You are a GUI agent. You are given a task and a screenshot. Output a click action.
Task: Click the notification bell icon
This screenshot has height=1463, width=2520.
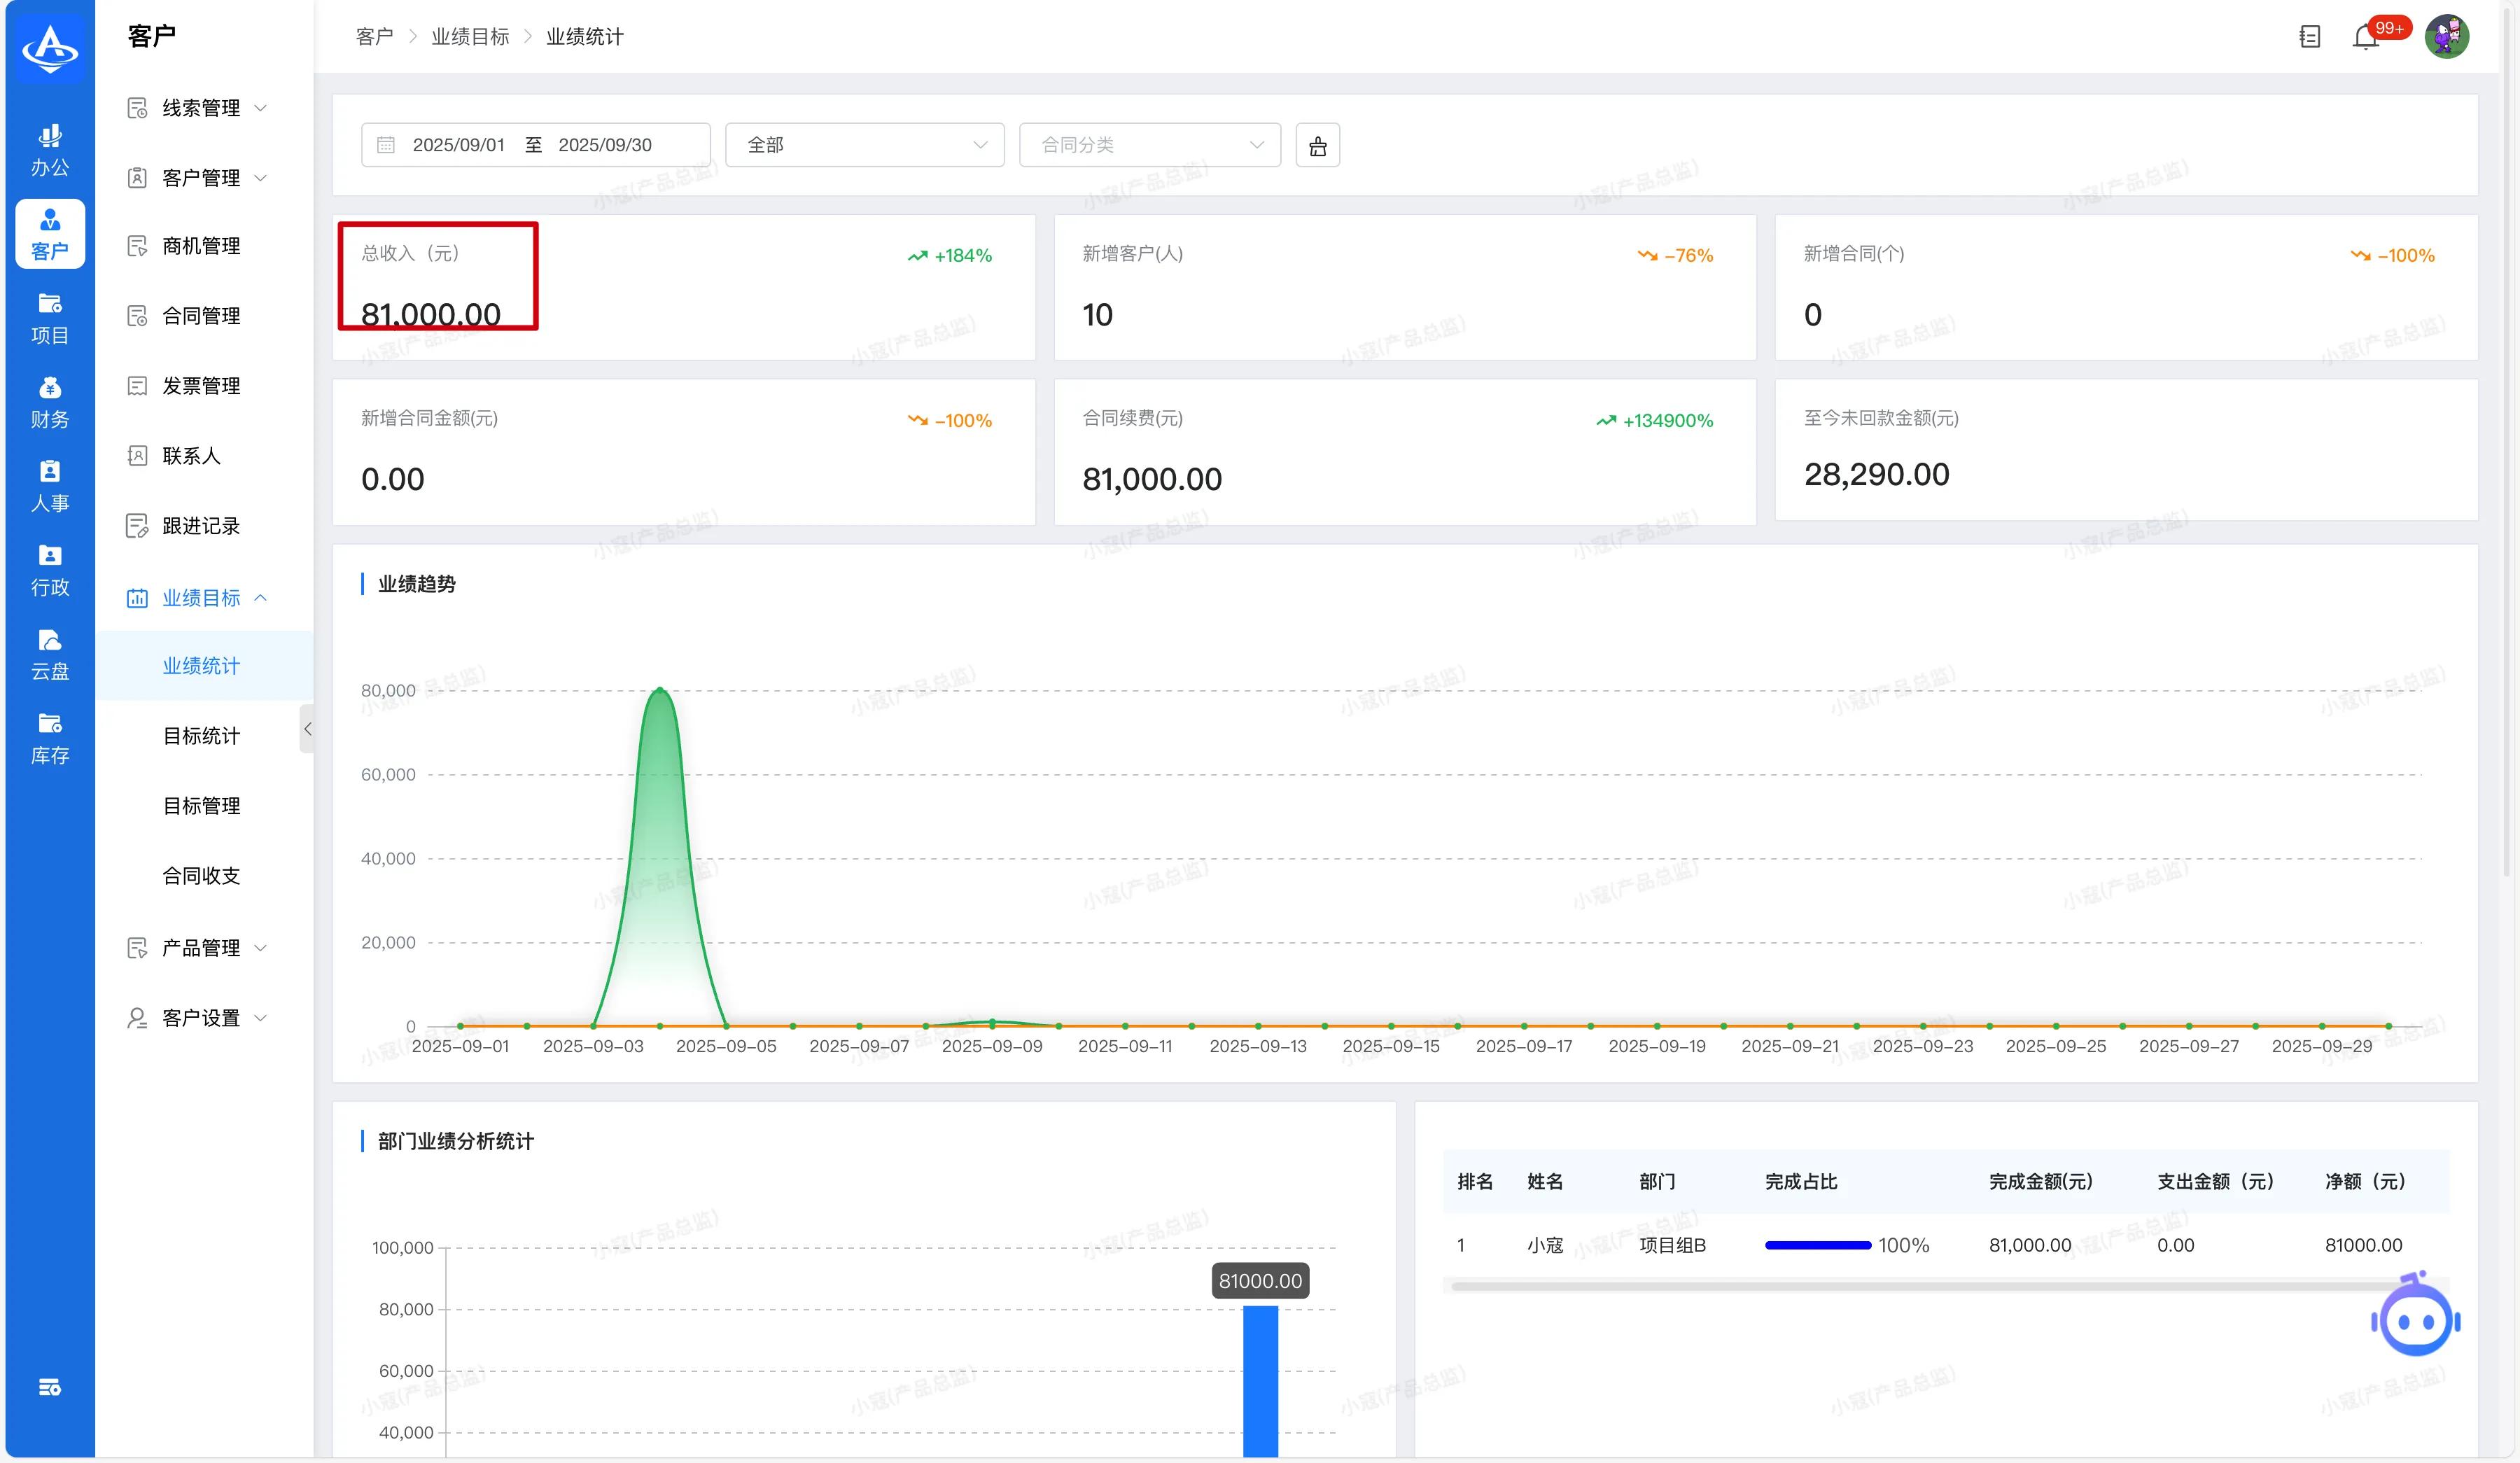[2364, 38]
